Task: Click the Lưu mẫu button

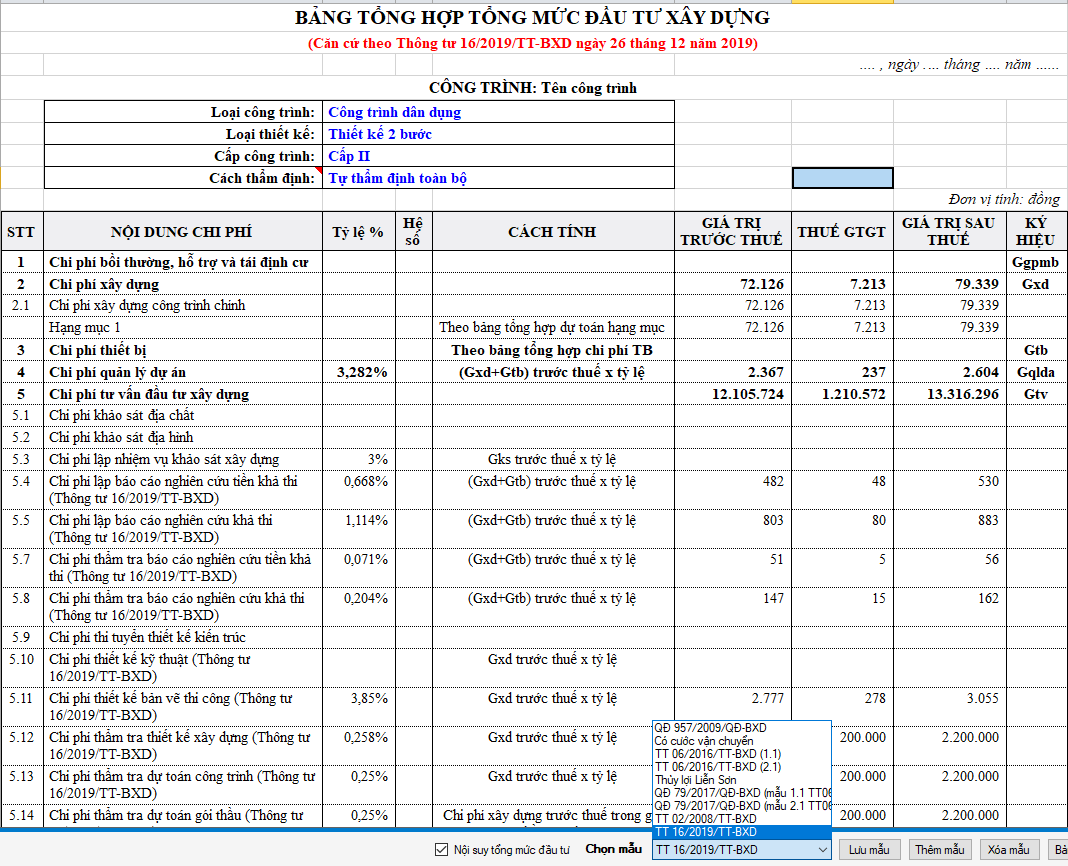Action: 868,850
